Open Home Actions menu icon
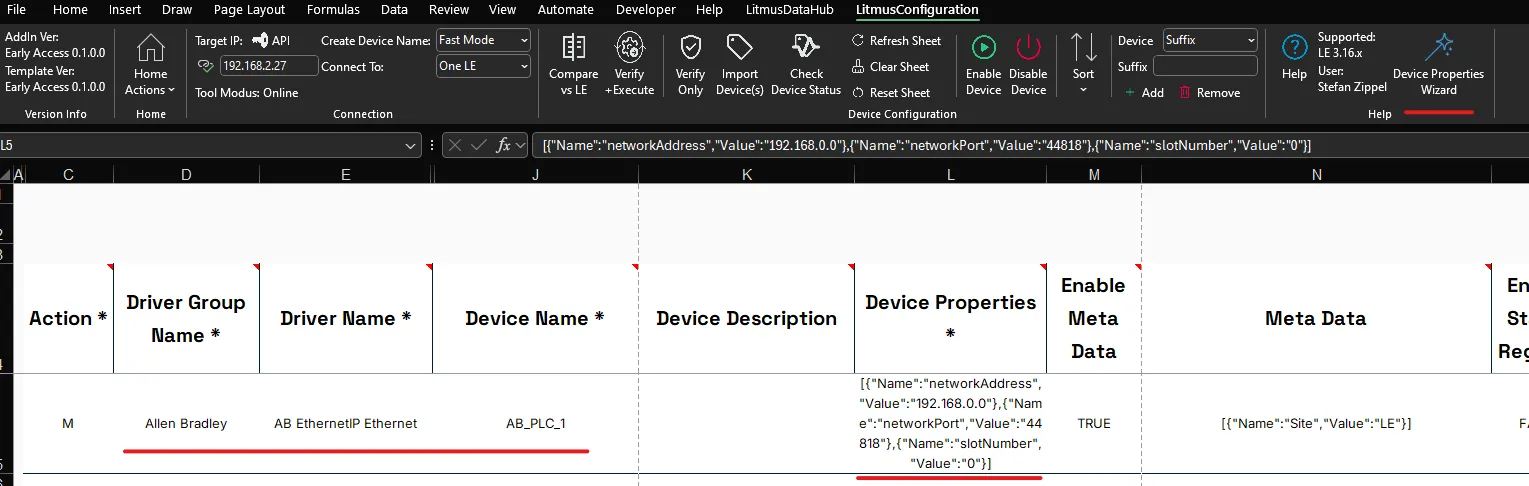The height and width of the screenshot is (486, 1529). (x=151, y=48)
